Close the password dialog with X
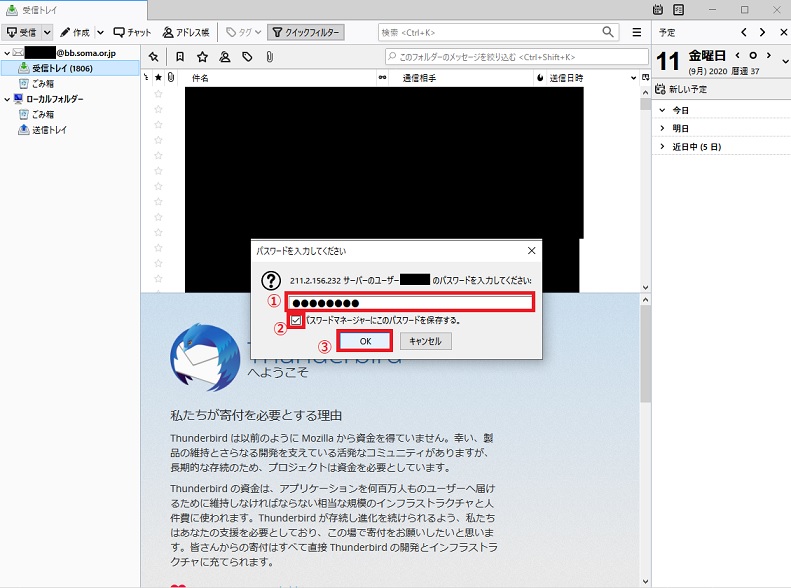791x588 pixels. pyautogui.click(x=531, y=251)
